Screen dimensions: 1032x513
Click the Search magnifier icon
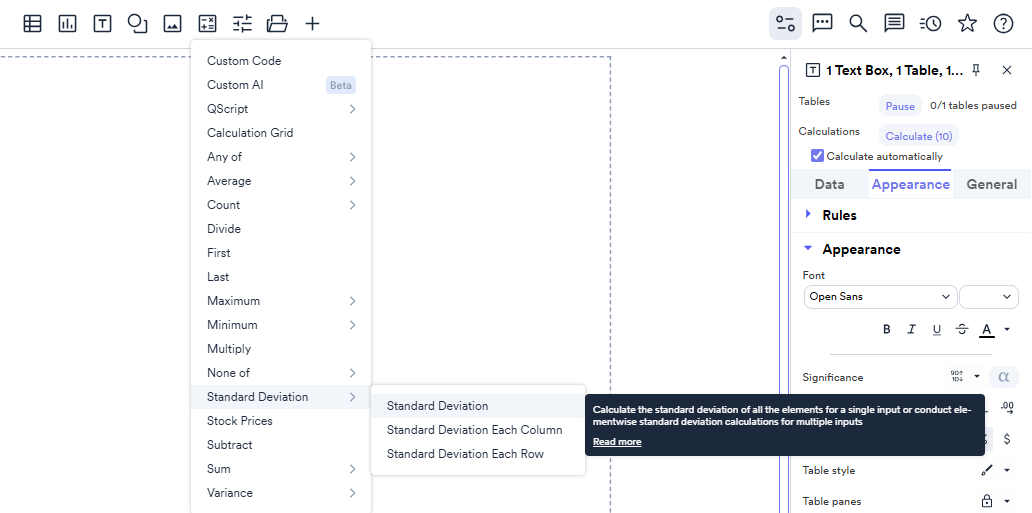click(x=858, y=24)
